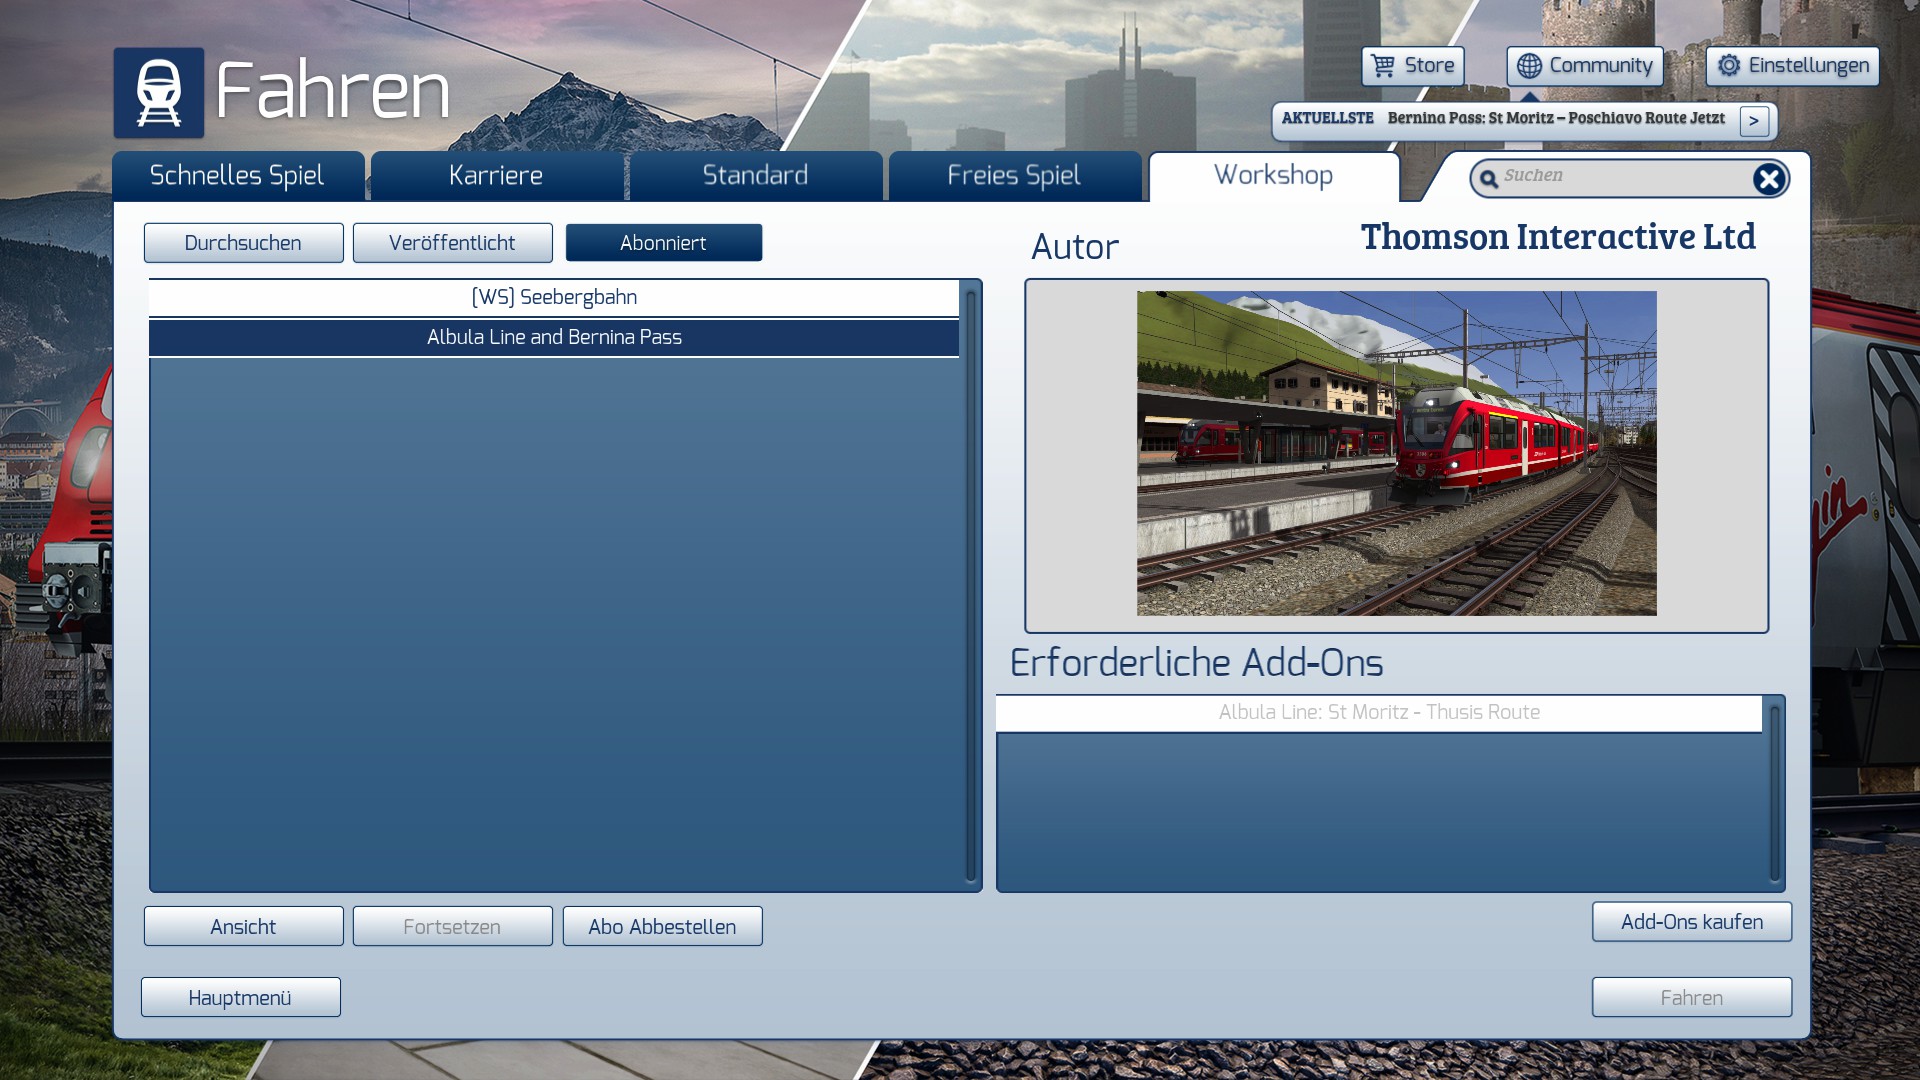Click the Community globe icon
The width and height of the screenshot is (1920, 1080).
[1529, 66]
